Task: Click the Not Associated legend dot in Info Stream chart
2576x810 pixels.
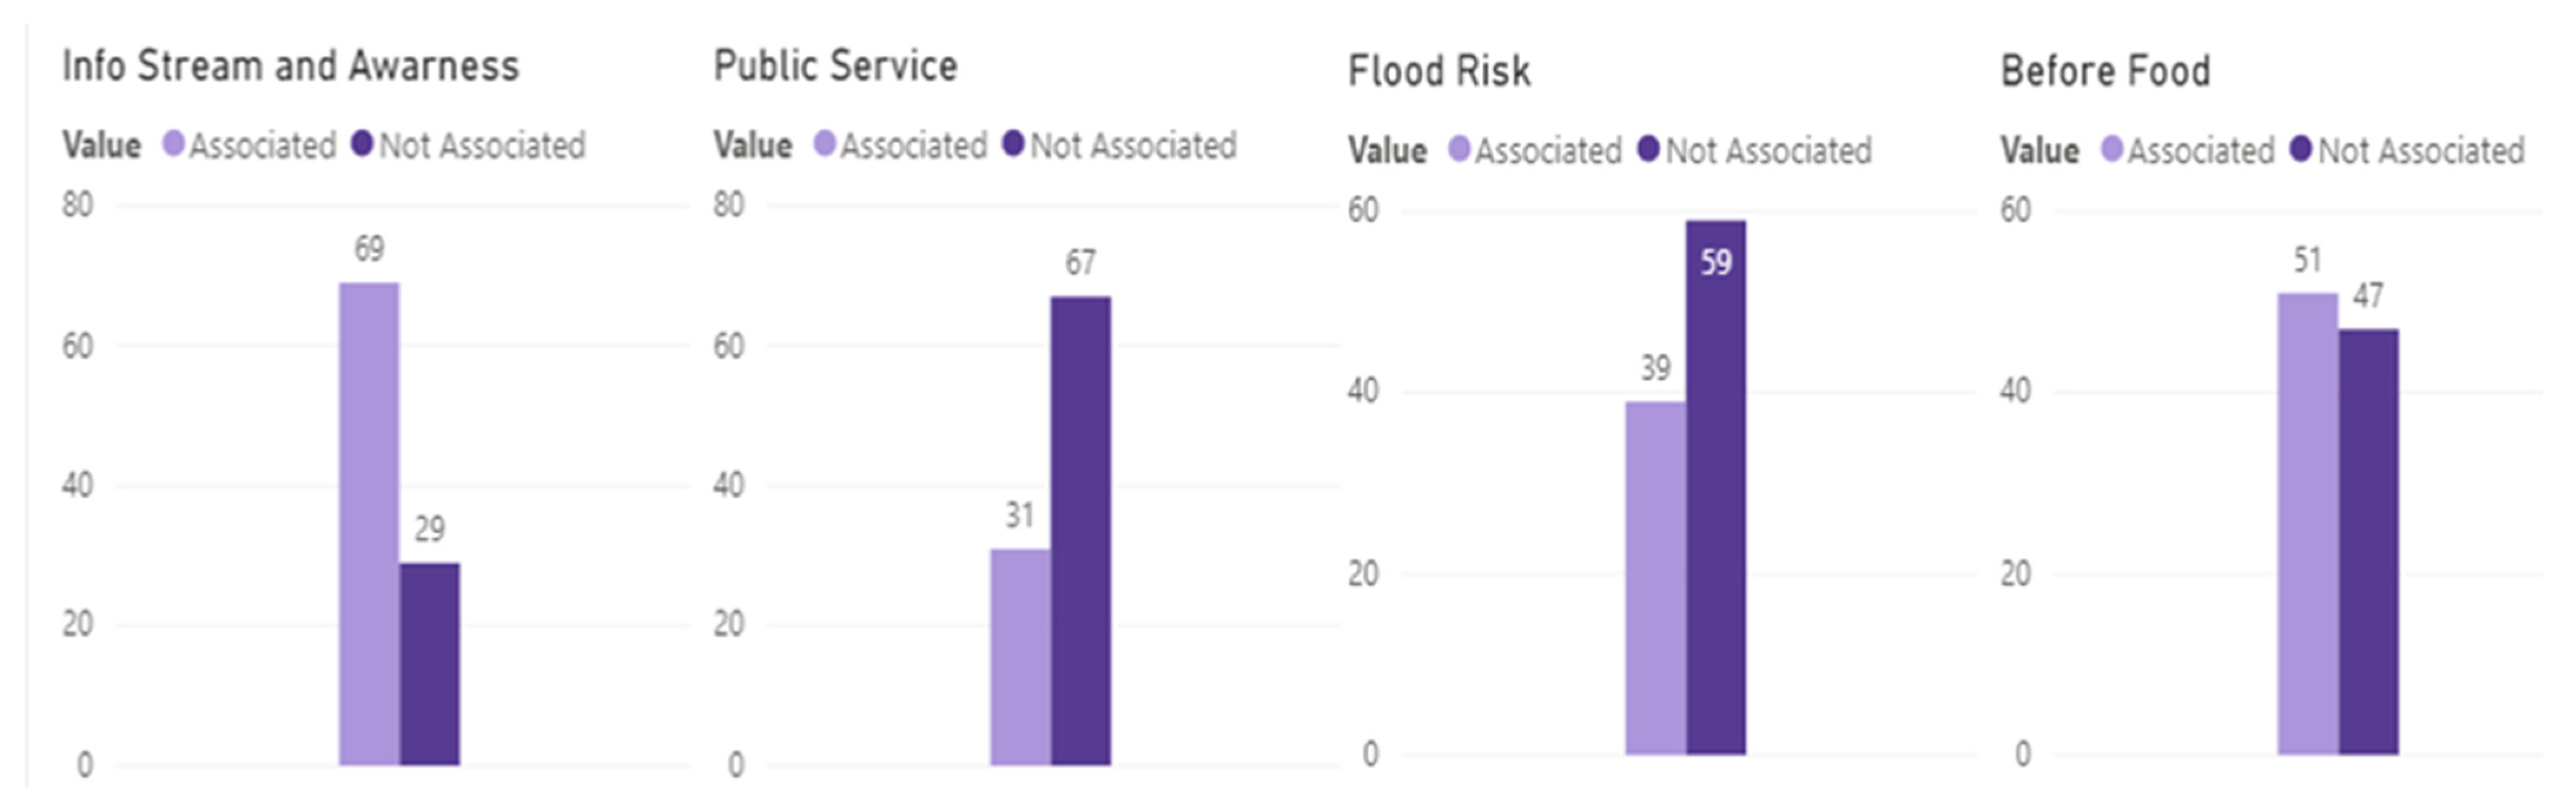Action: tap(362, 145)
